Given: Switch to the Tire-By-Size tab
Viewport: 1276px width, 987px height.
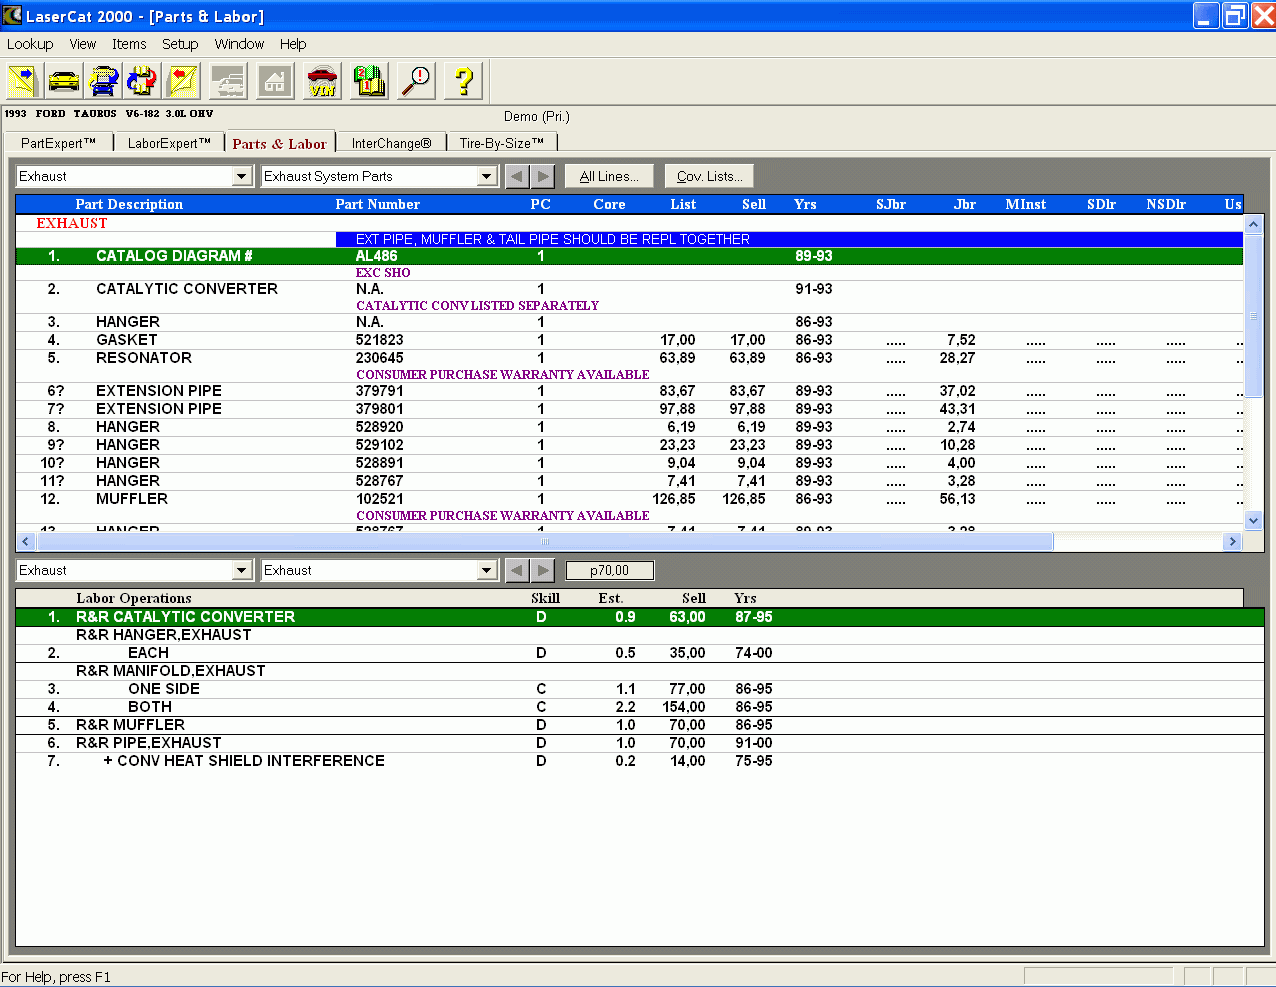Looking at the screenshot, I should 502,143.
